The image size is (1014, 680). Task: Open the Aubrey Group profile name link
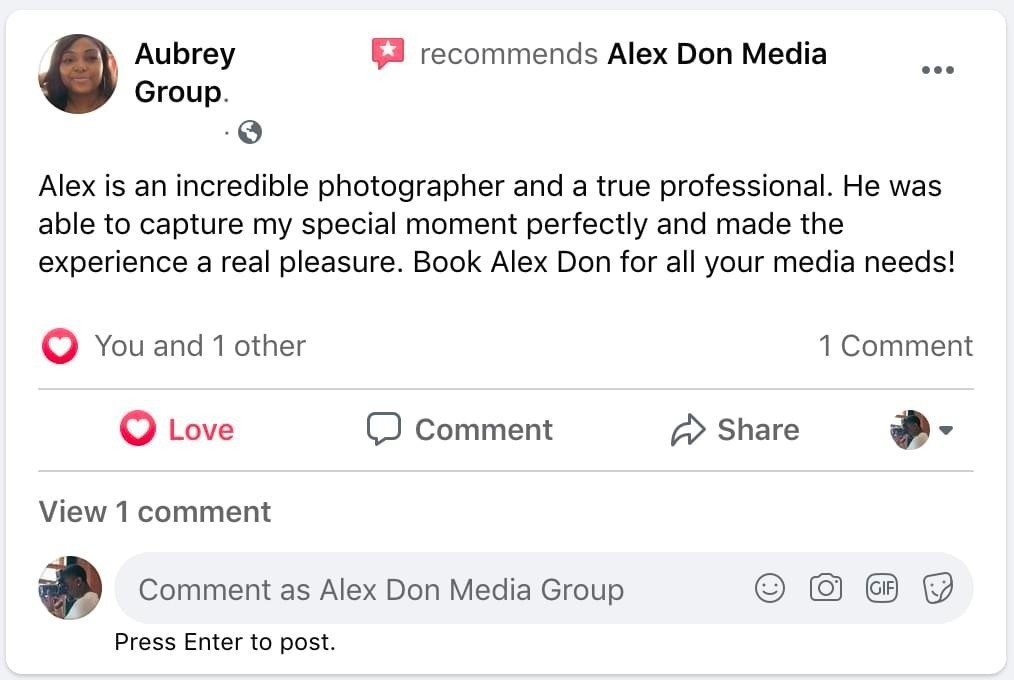tap(185, 72)
